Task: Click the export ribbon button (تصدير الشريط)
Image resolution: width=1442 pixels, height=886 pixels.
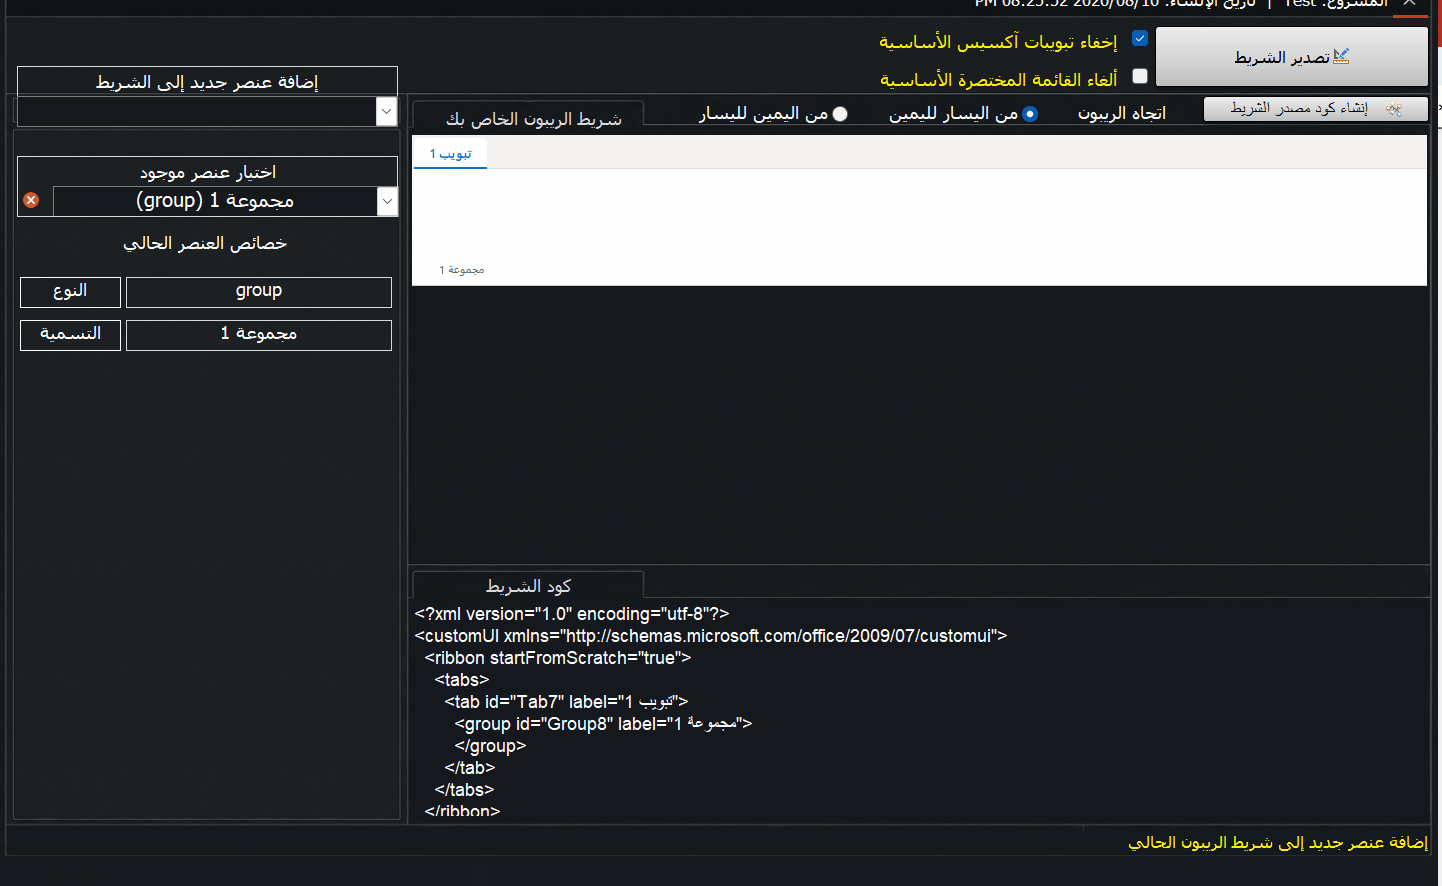Action: [x=1291, y=57]
